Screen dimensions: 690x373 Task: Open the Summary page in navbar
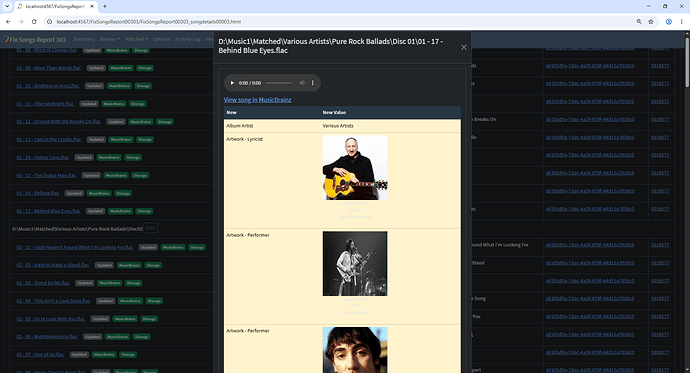pos(84,39)
